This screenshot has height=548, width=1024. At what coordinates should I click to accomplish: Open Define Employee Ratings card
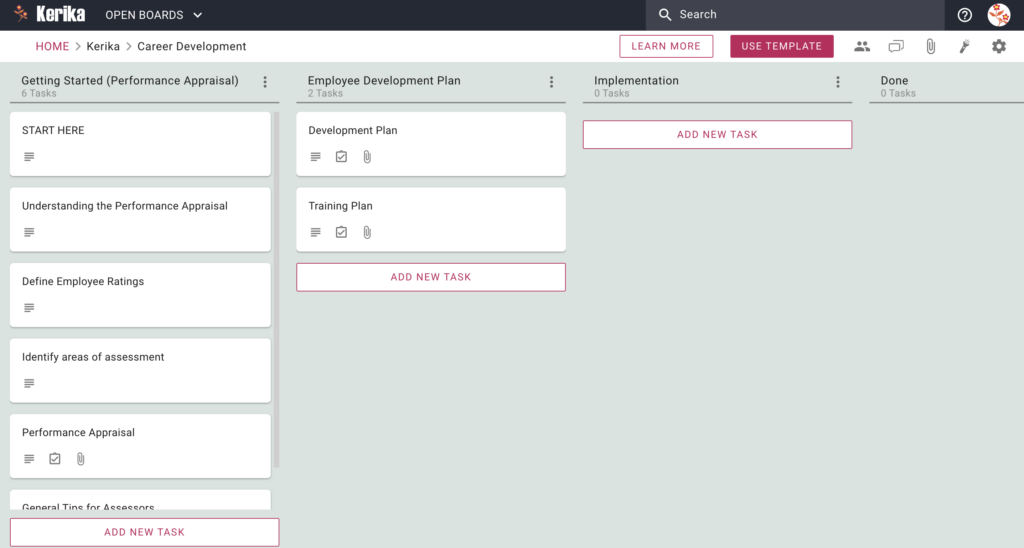[x=140, y=295]
